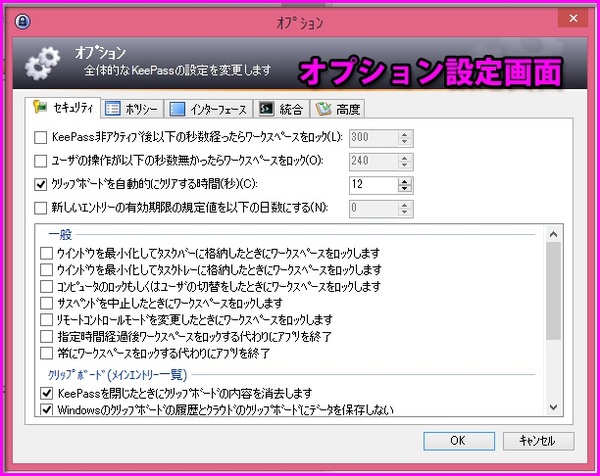
Task: Increase clipboard clear time spinner value 12
Action: [x=404, y=181]
